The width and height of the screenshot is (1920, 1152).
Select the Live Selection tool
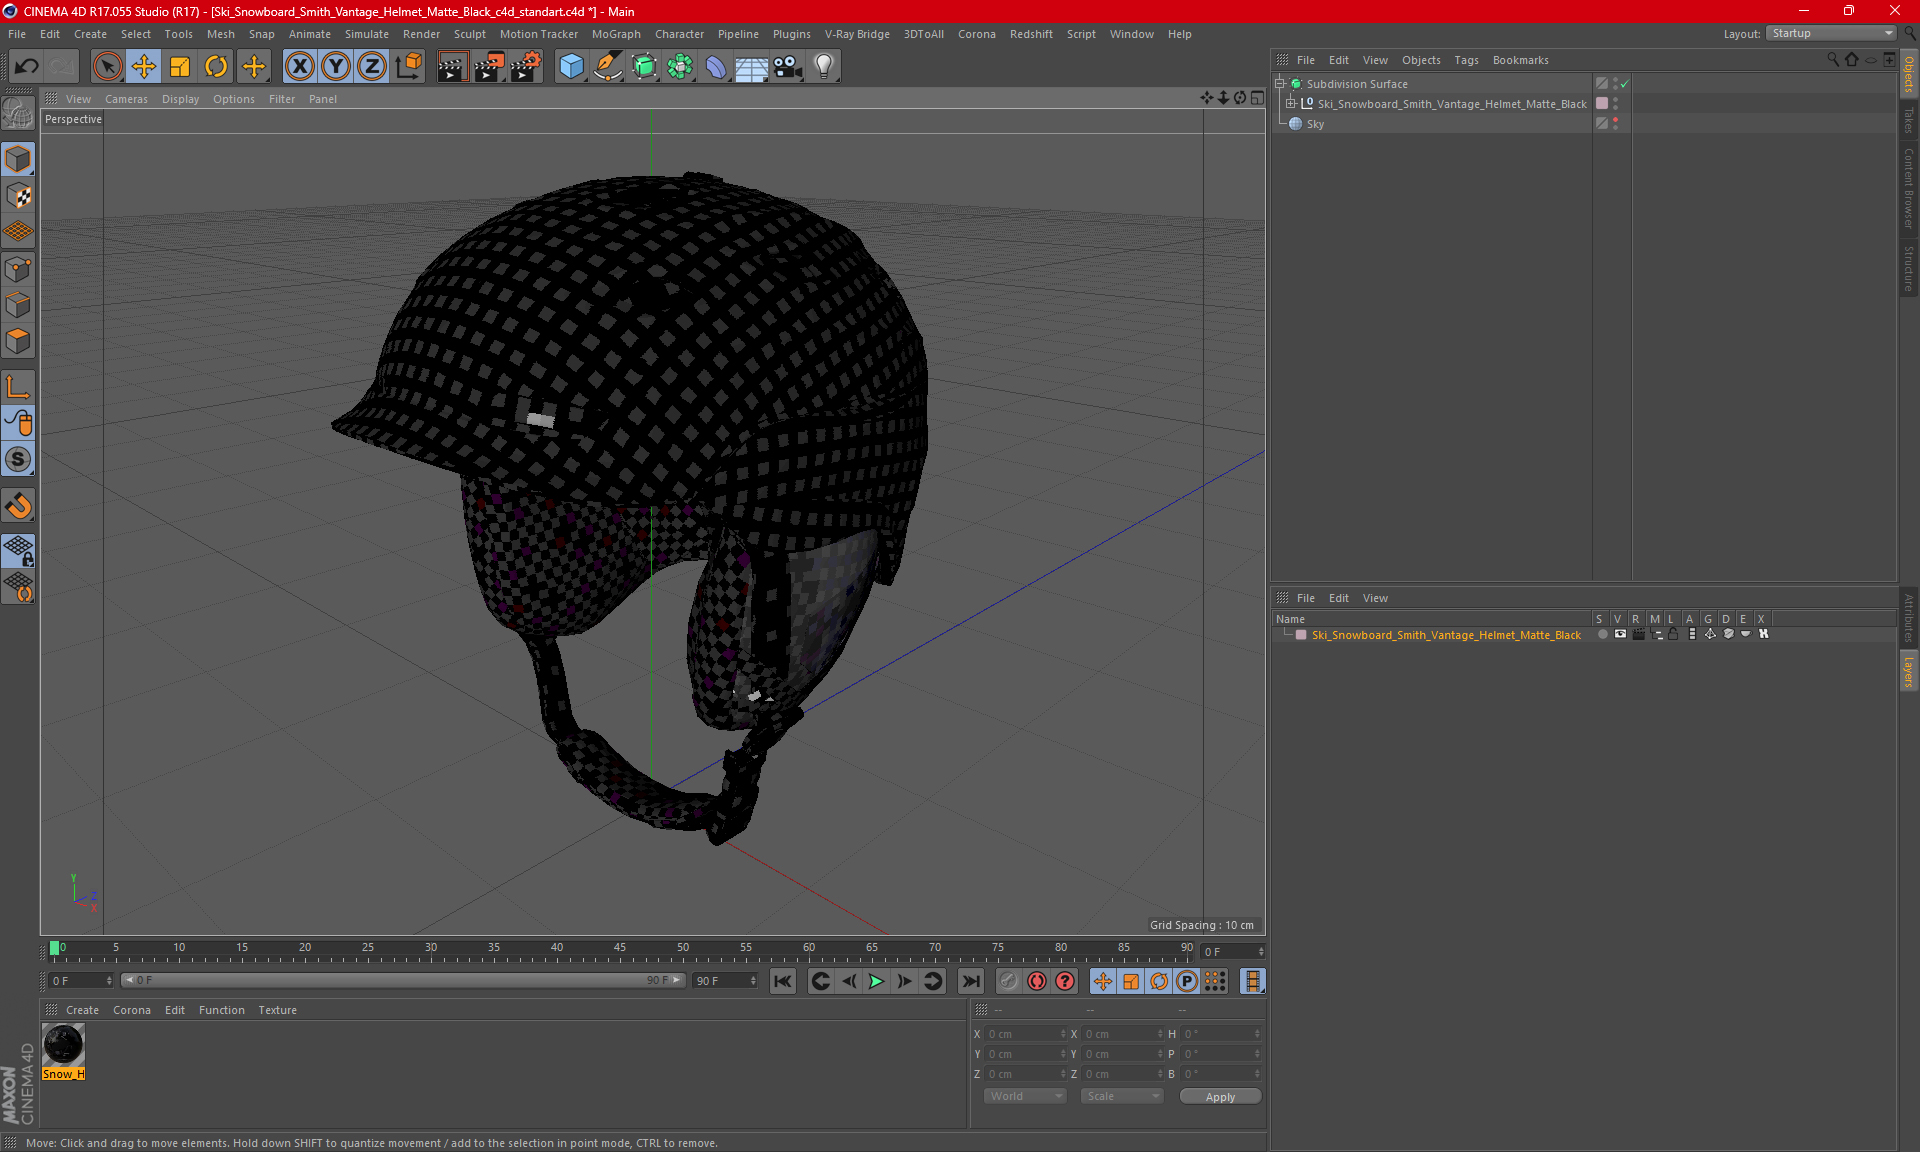[107, 67]
